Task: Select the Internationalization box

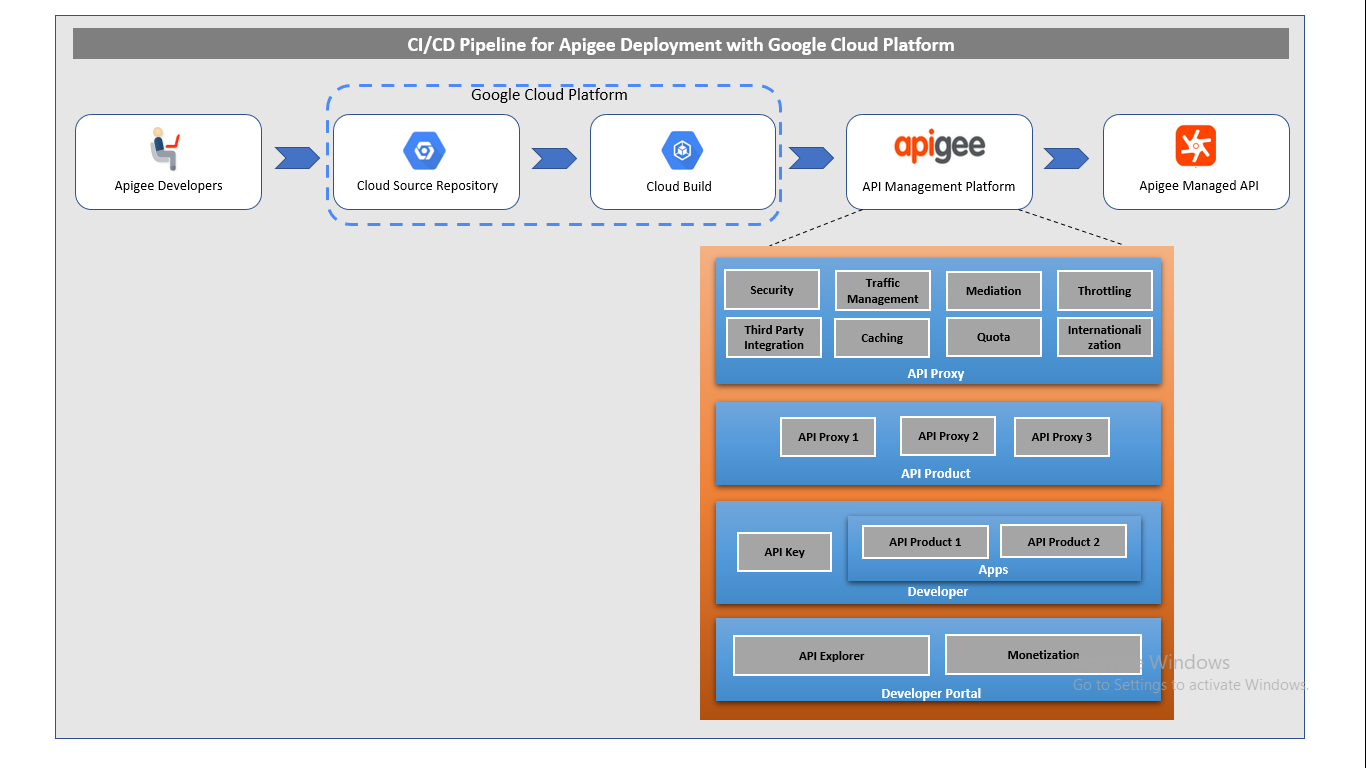Action: point(1105,337)
